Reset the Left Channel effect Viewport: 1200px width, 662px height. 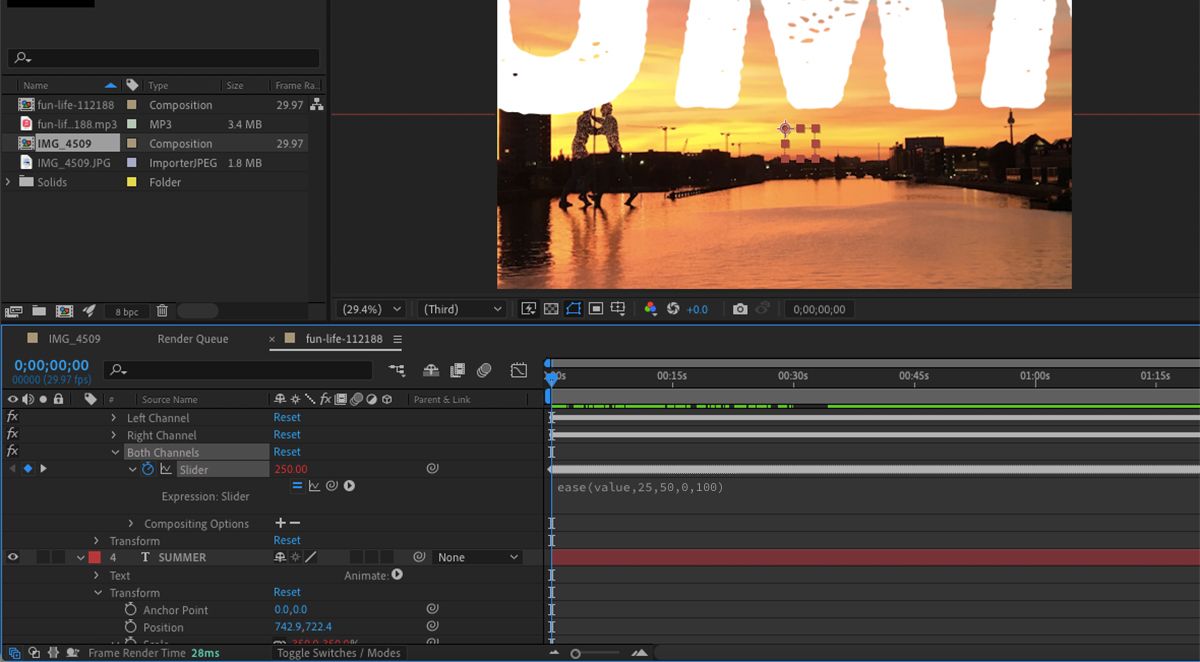tap(287, 417)
